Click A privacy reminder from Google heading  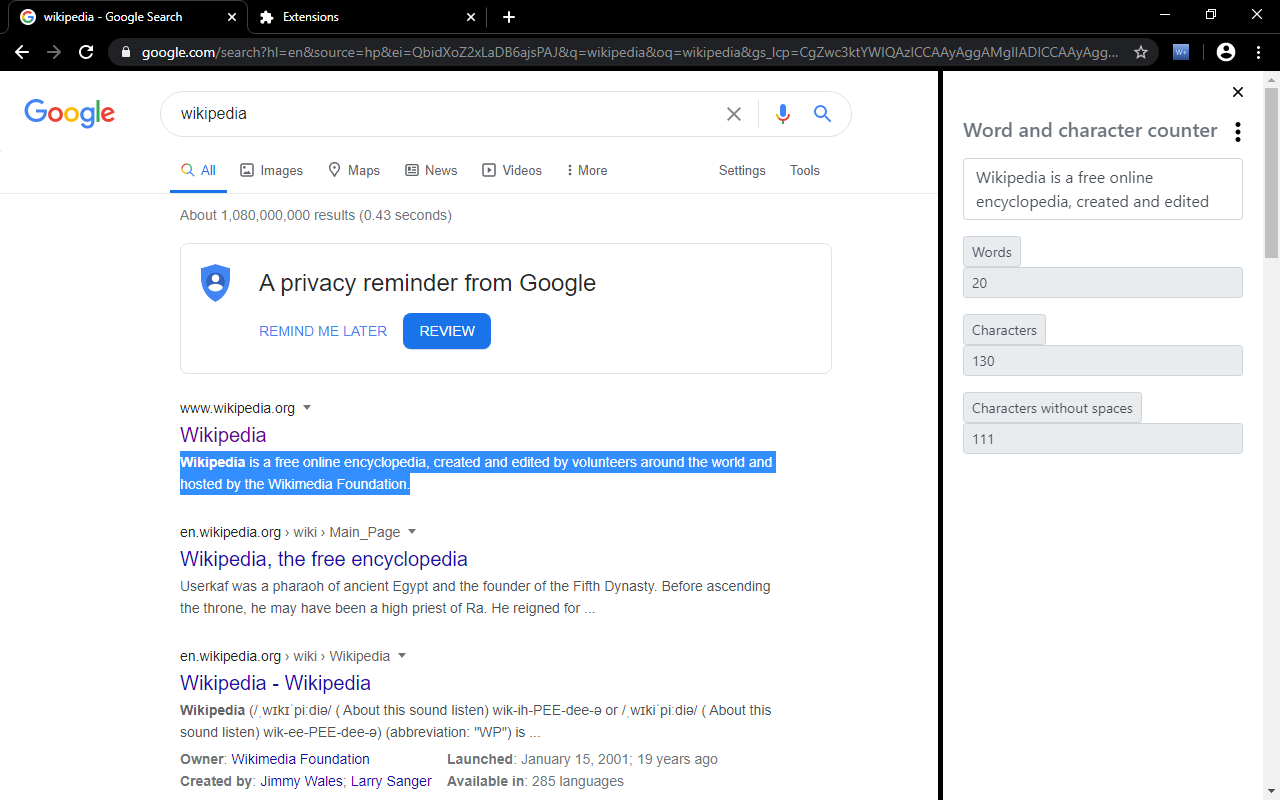[427, 283]
